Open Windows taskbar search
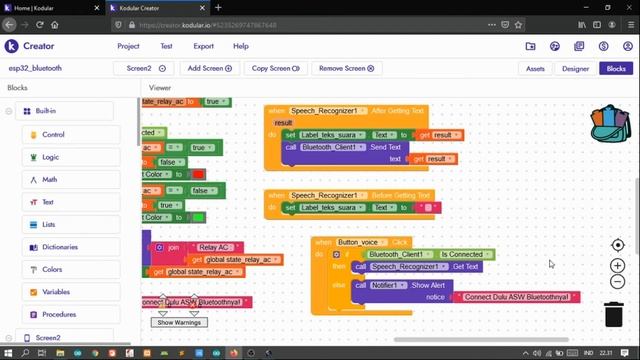The width and height of the screenshot is (640, 360). (25, 353)
